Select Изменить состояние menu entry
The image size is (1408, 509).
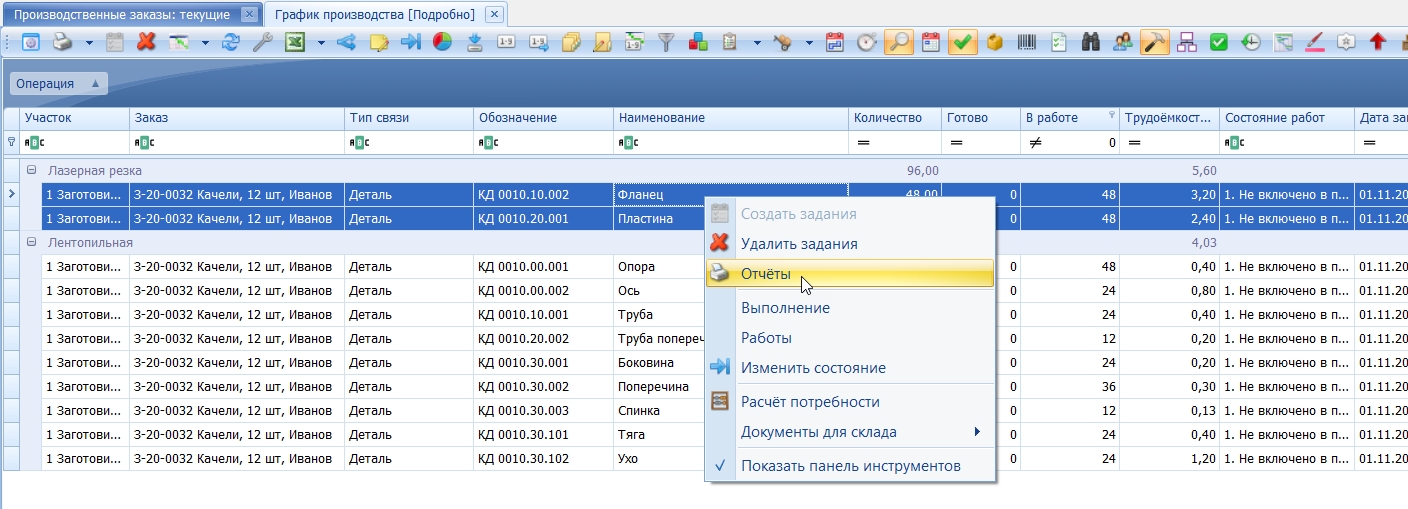coord(849,368)
